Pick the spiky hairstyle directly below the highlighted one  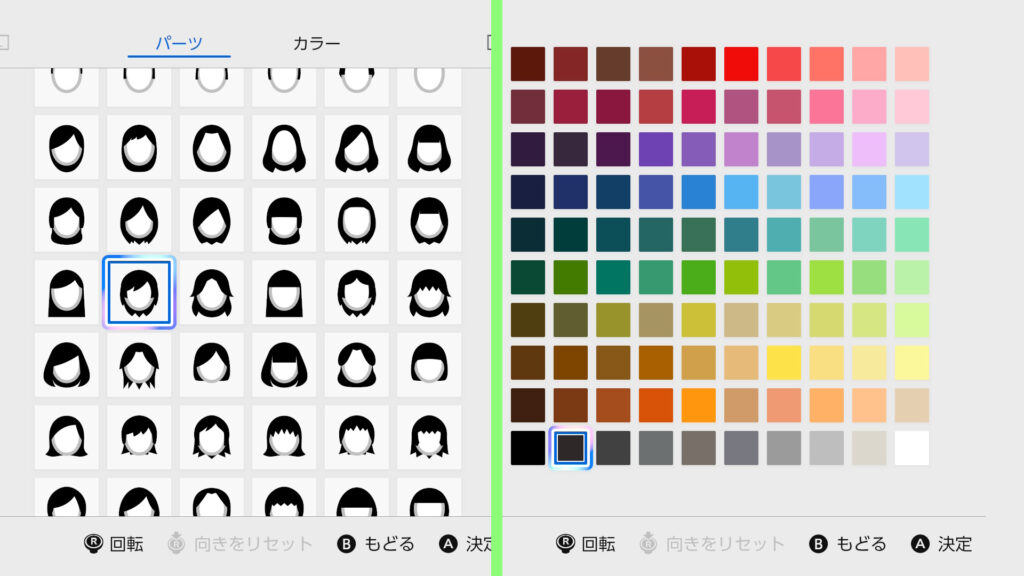click(x=139, y=365)
